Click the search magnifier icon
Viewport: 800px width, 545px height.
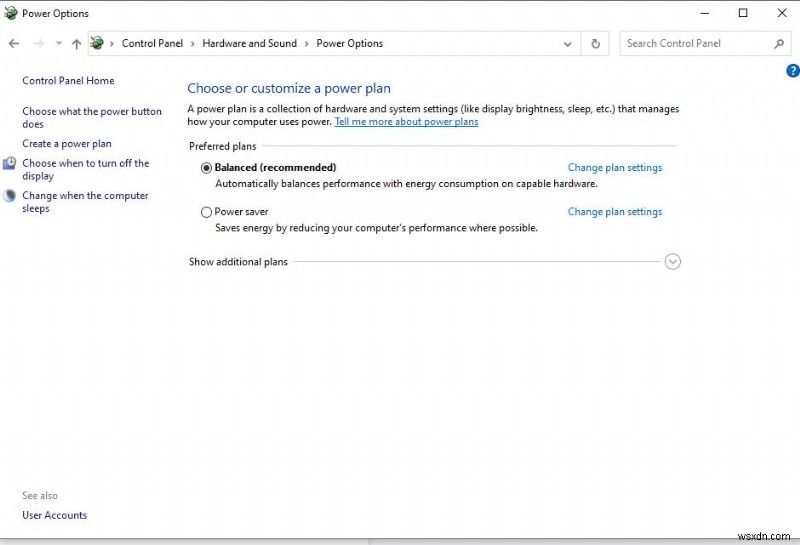(779, 44)
